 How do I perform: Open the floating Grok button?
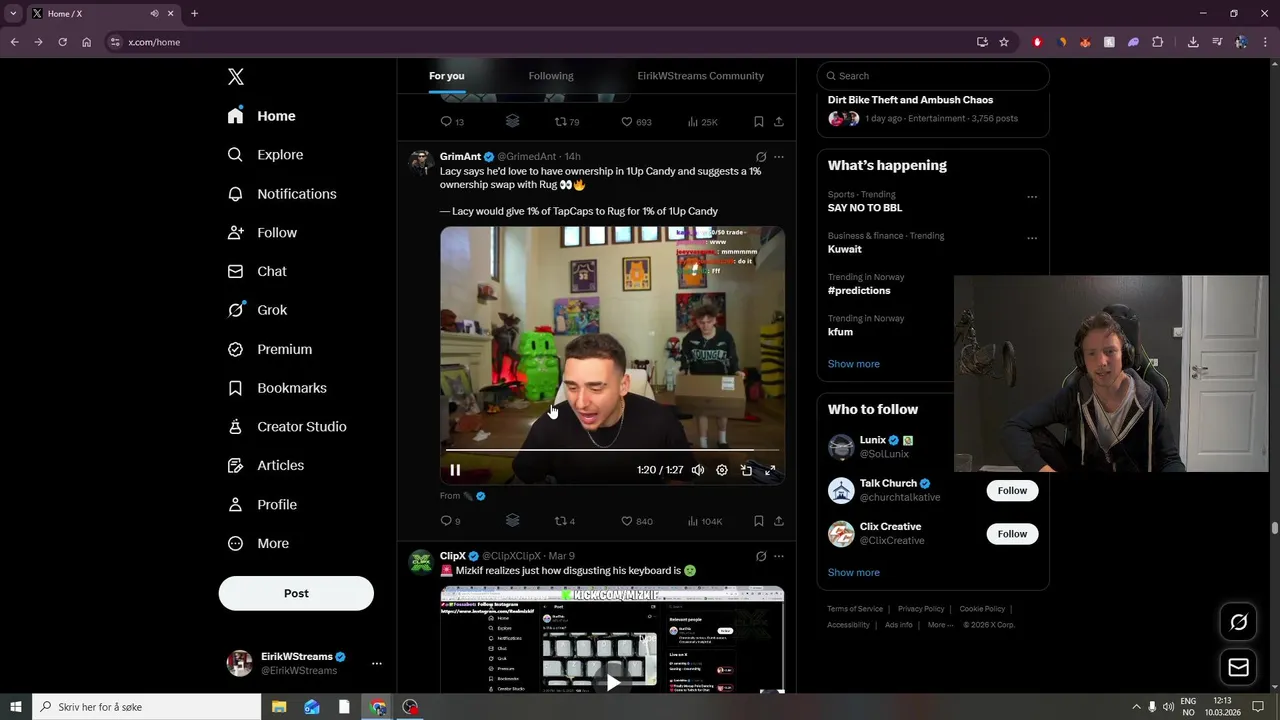(1238, 623)
